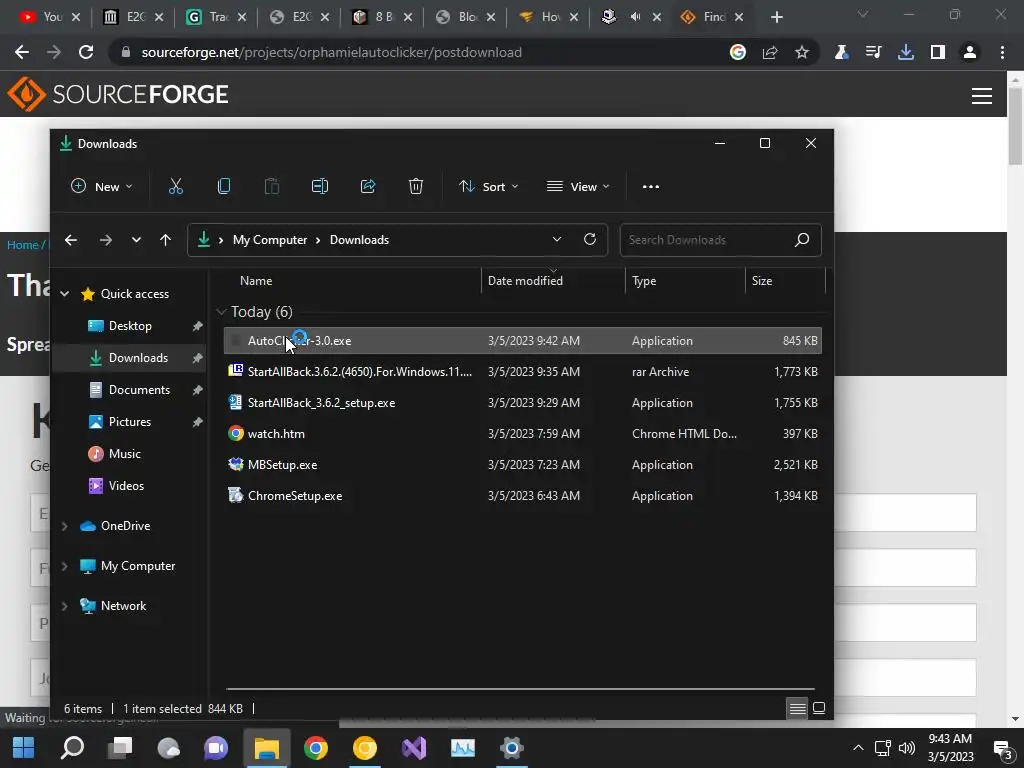This screenshot has height=768, width=1024.
Task: Select ChromeSetup.exe file
Action: click(522, 496)
